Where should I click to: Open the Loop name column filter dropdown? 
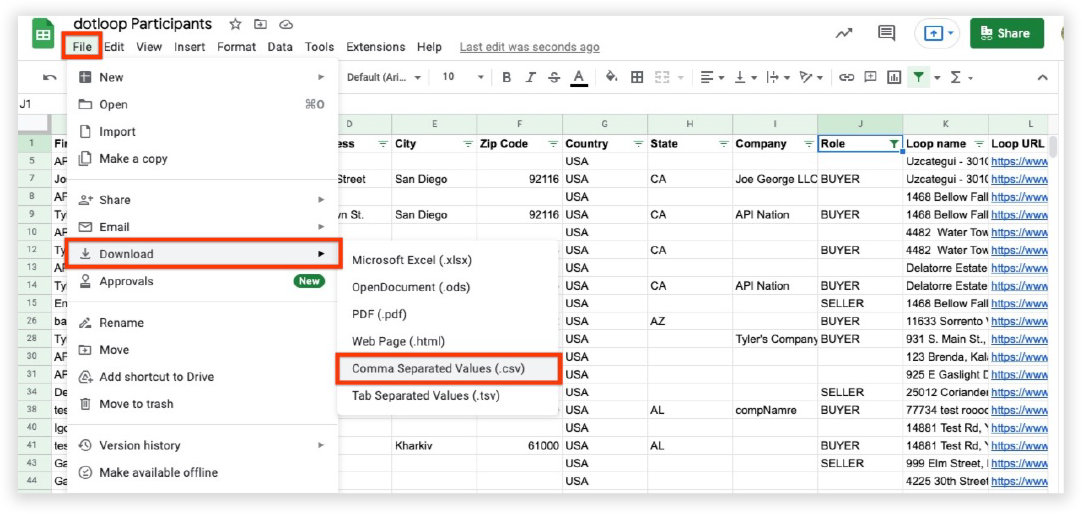pos(979,144)
